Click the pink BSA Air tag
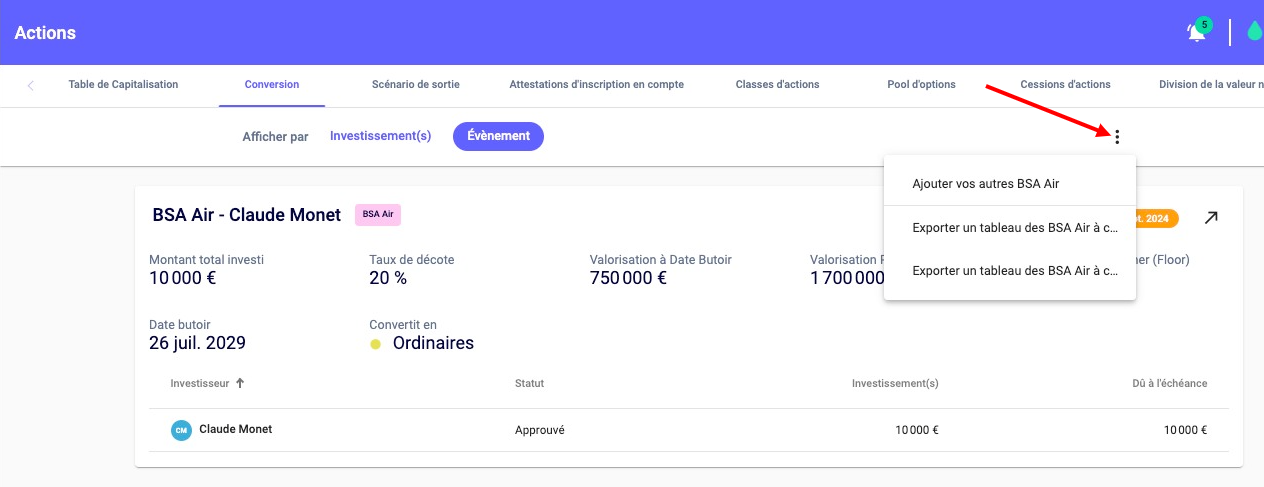This screenshot has height=487, width=1264. tap(378, 214)
